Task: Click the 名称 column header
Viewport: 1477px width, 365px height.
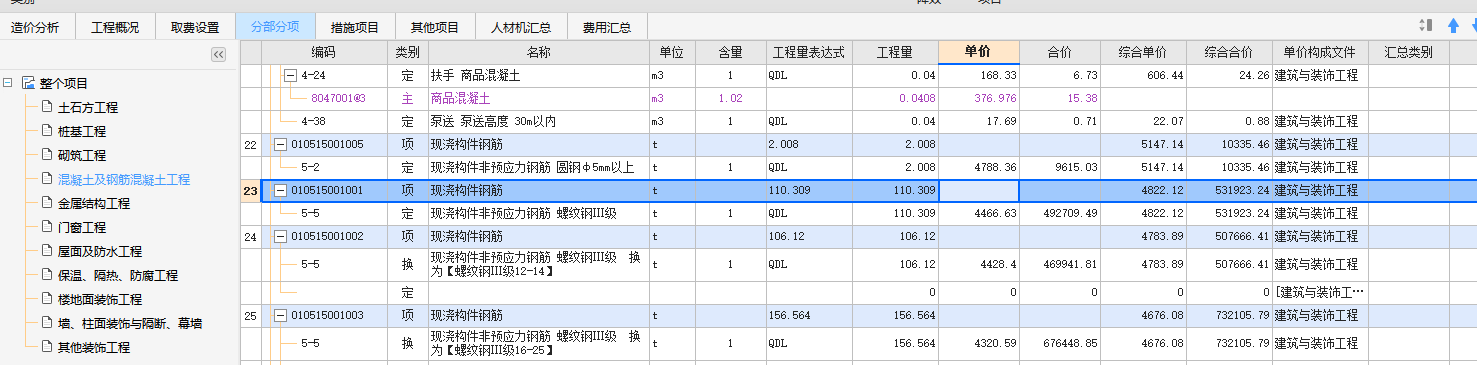Action: click(539, 52)
